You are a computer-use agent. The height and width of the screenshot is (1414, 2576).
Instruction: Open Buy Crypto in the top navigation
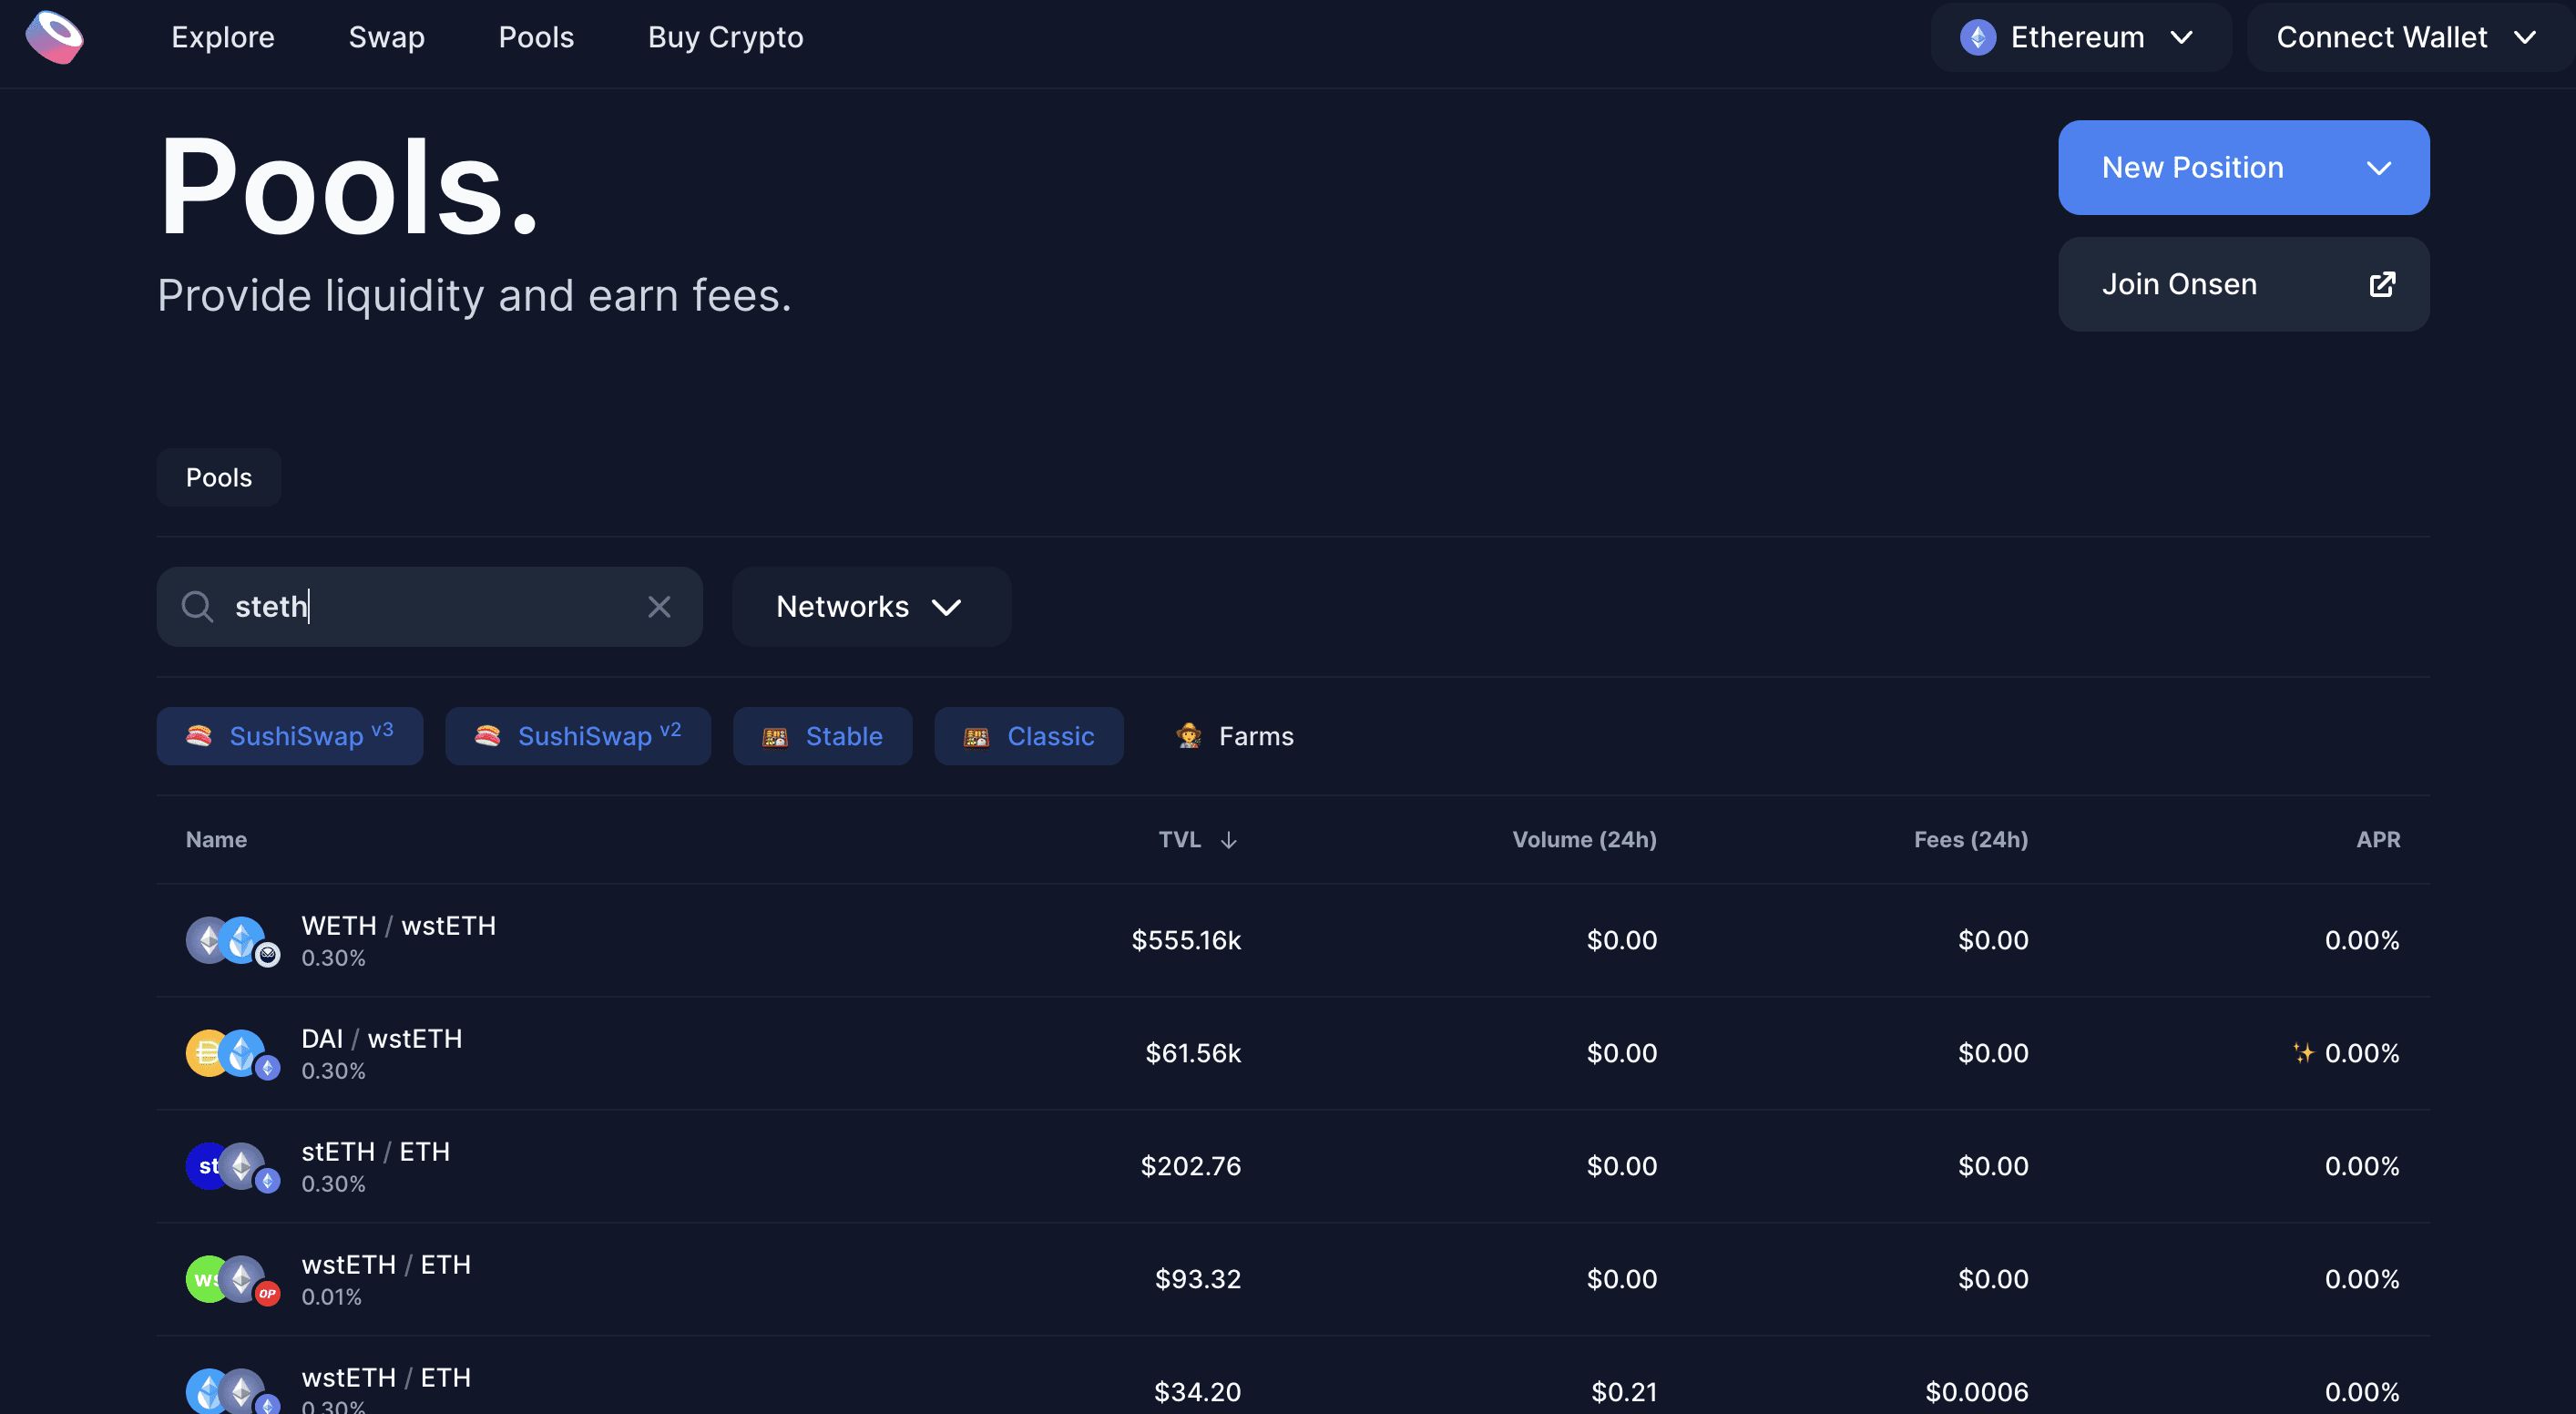(x=725, y=38)
